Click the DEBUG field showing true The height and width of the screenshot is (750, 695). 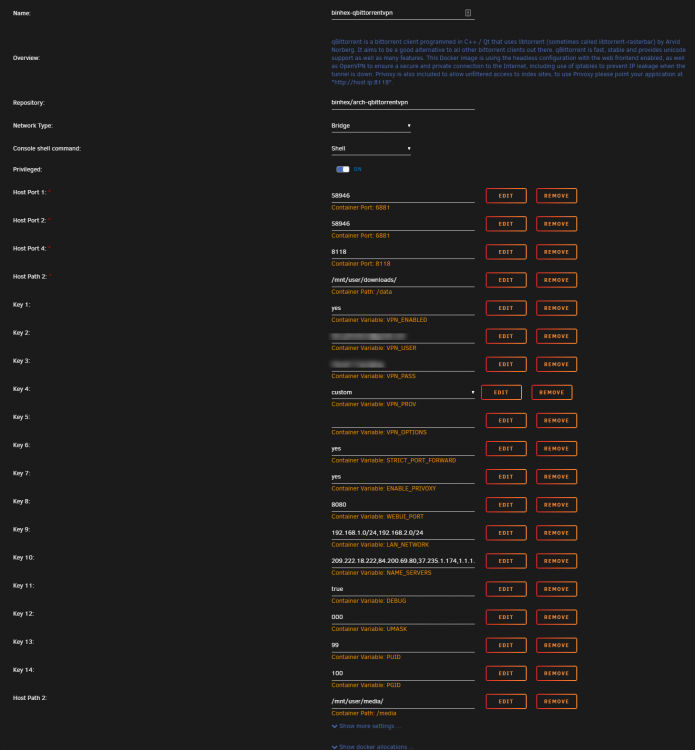pyautogui.click(x=403, y=589)
